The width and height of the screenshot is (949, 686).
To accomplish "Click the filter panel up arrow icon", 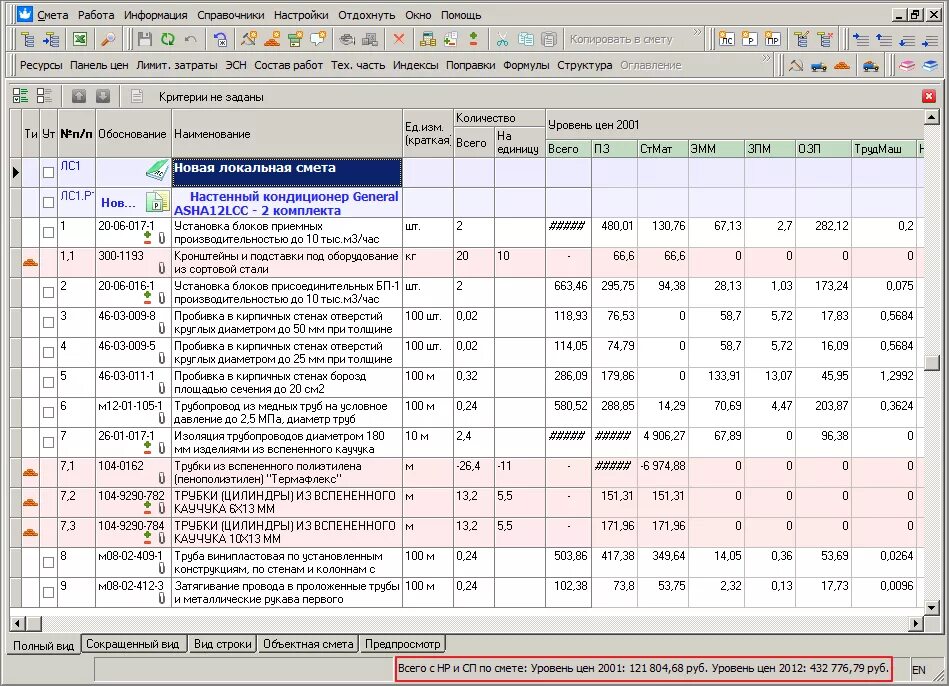I will coord(79,97).
